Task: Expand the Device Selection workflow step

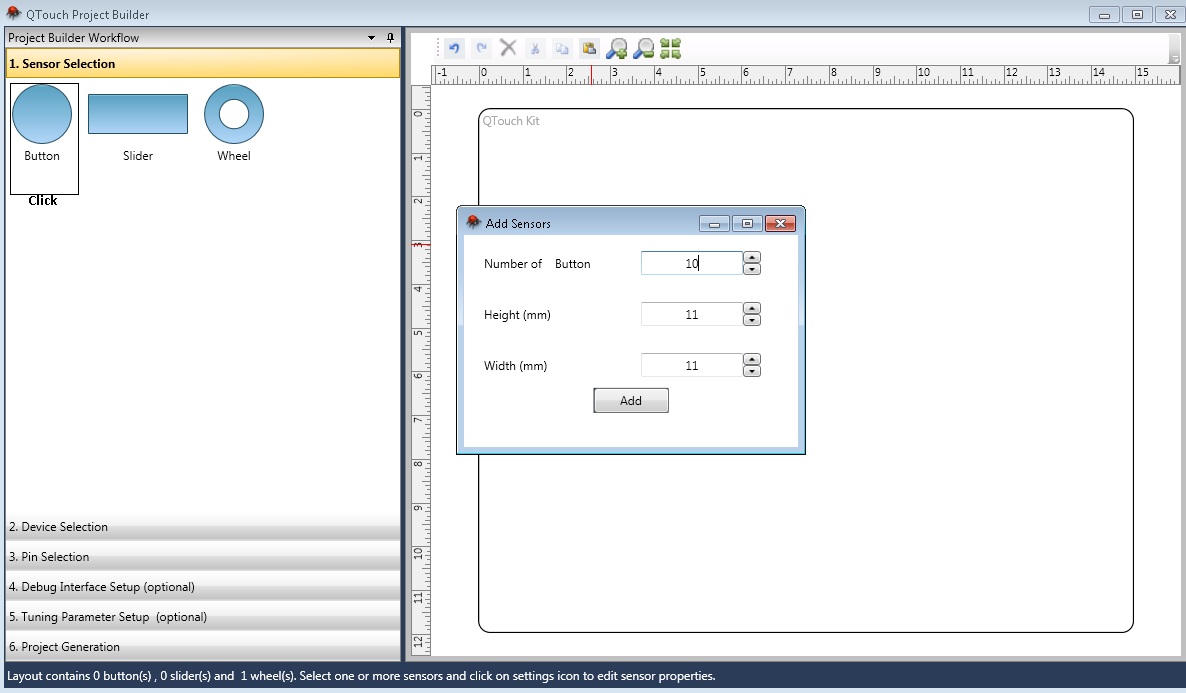Action: point(202,527)
